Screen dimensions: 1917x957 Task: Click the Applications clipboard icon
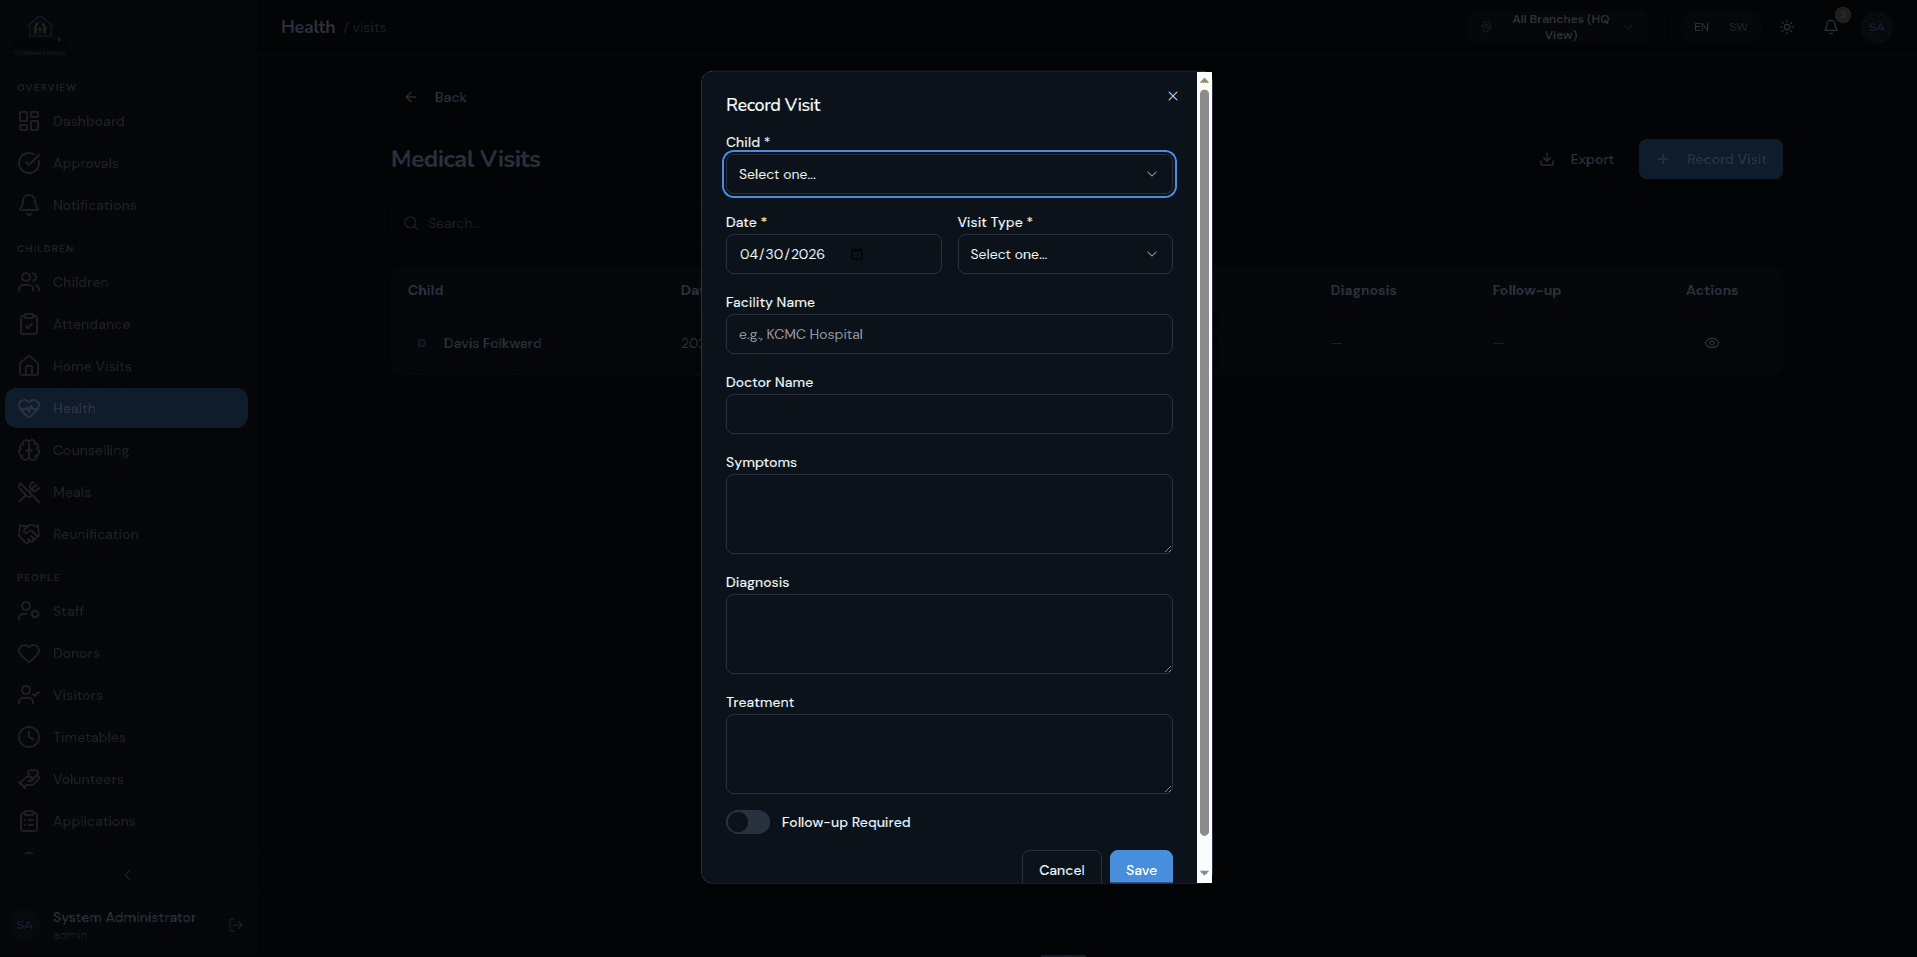coord(29,821)
